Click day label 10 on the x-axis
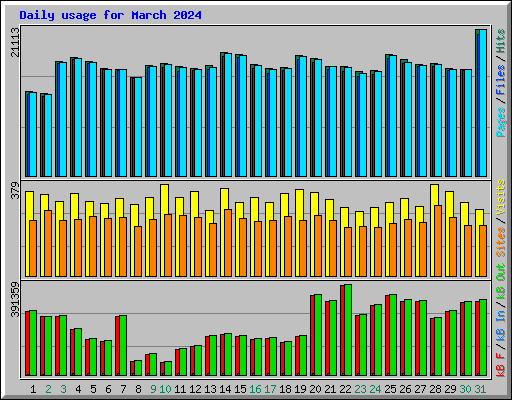Viewport: 512px width, 400px height. 165,389
